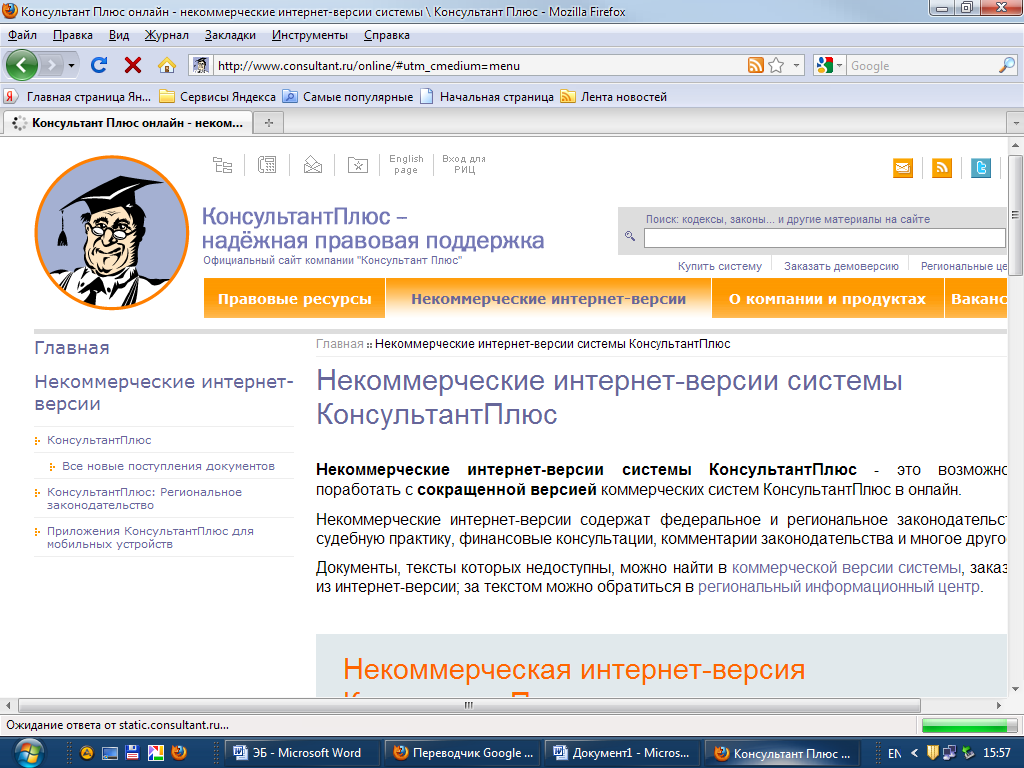This screenshot has height=768, width=1024.
Task: Click the magnifier search button in toolbar
Action: [x=1007, y=65]
